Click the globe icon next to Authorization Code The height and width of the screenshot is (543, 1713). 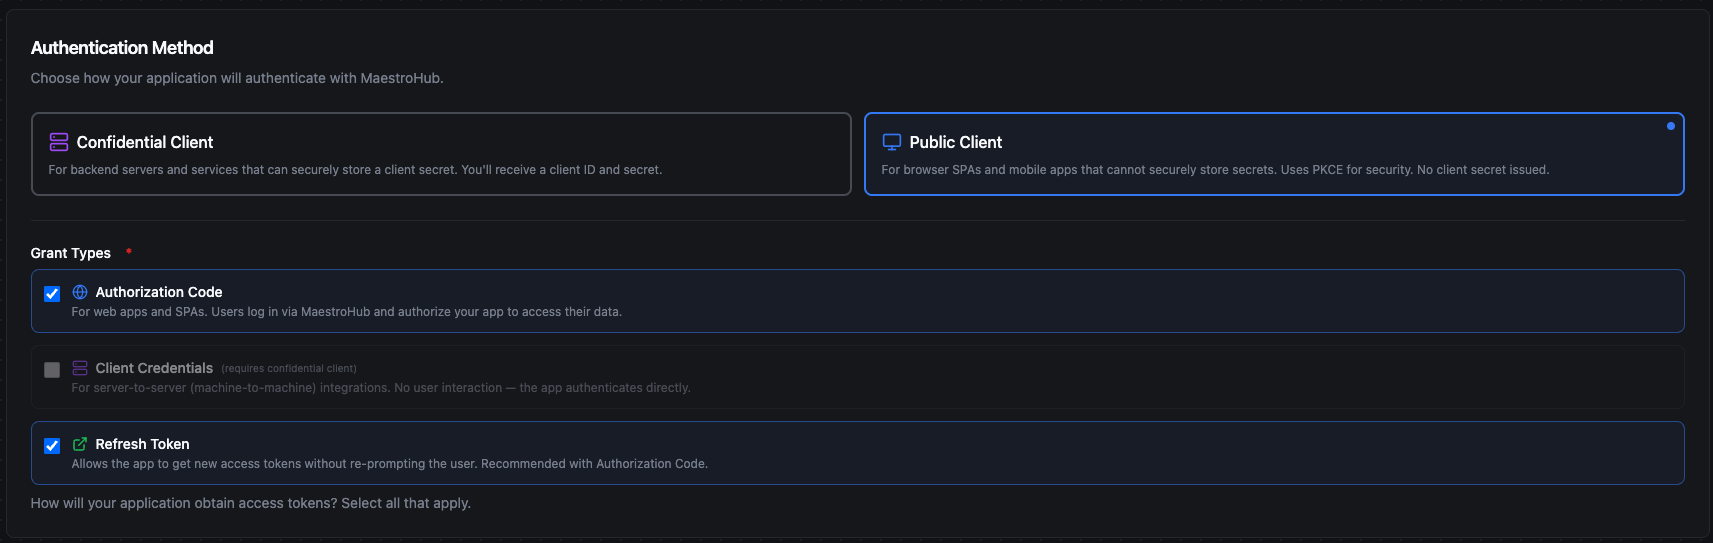80,292
